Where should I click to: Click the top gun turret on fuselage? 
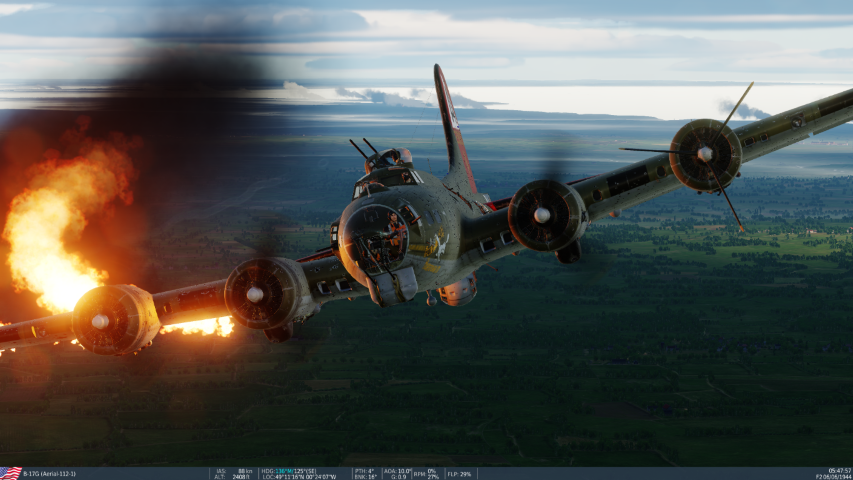[x=386, y=160]
